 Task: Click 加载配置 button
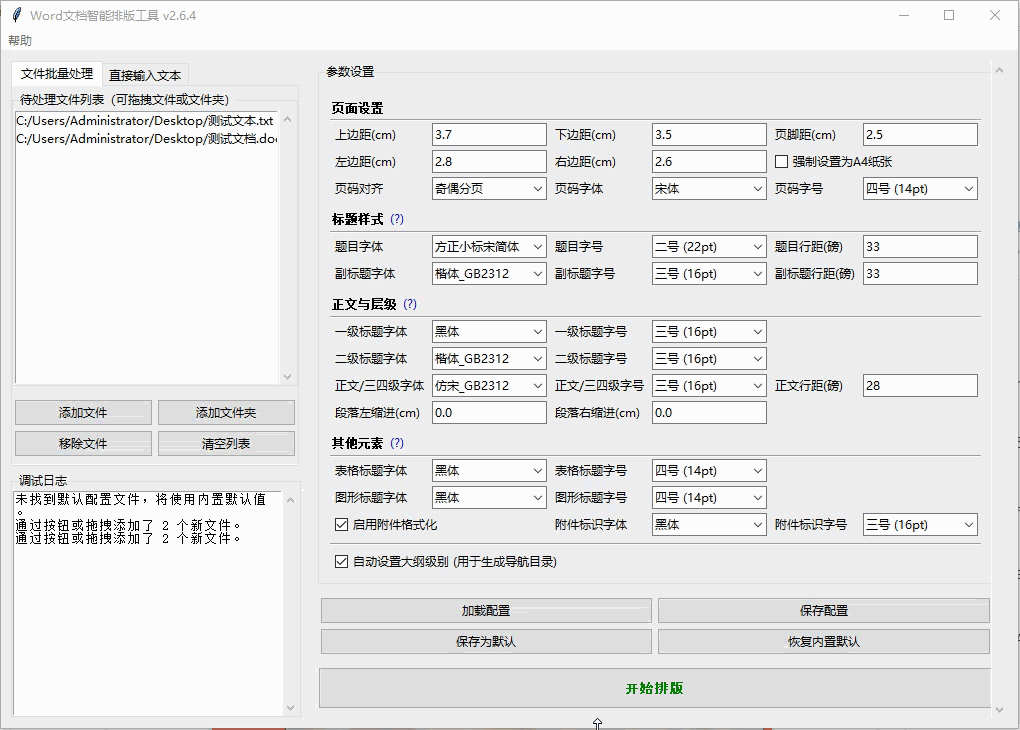[x=486, y=611]
